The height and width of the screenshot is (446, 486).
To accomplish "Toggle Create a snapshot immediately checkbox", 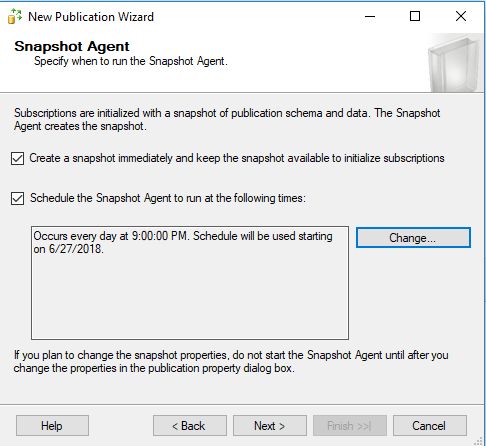I will click(17, 159).
